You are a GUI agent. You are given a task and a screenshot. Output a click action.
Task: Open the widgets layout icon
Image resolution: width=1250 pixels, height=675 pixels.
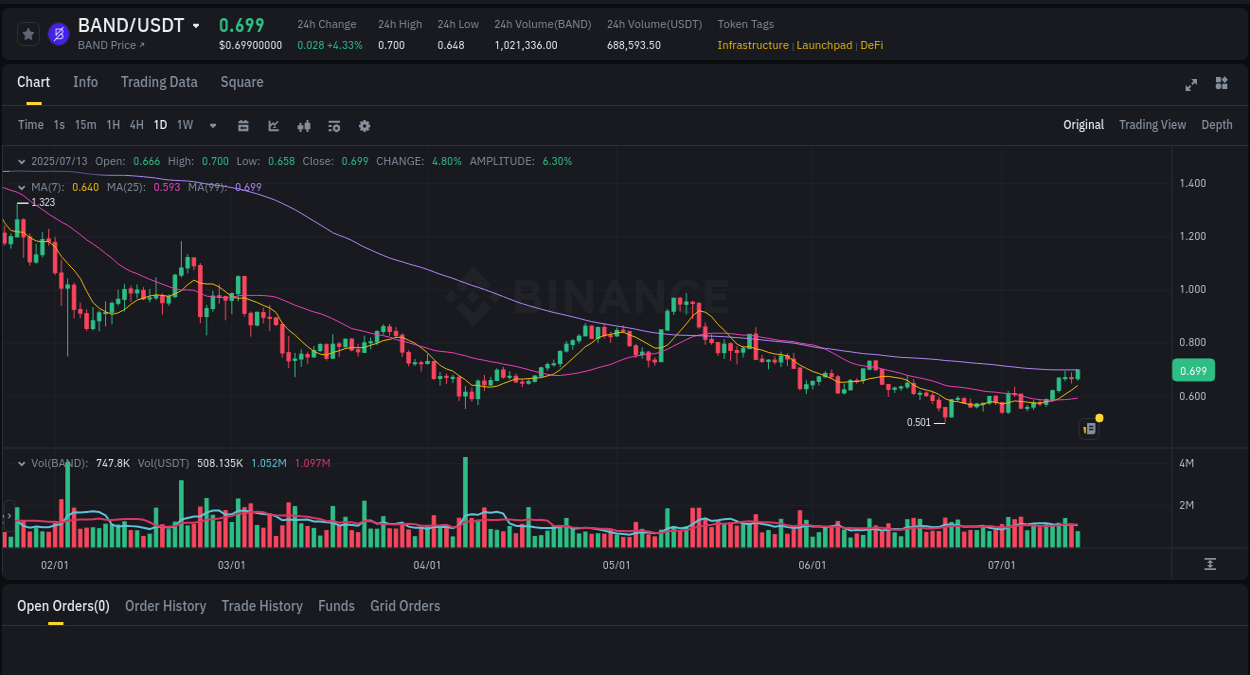pyautogui.click(x=1221, y=85)
